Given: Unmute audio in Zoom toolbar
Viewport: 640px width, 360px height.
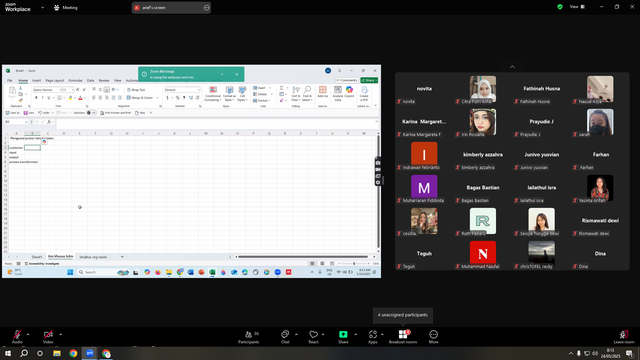Looking at the screenshot, I should 17,336.
